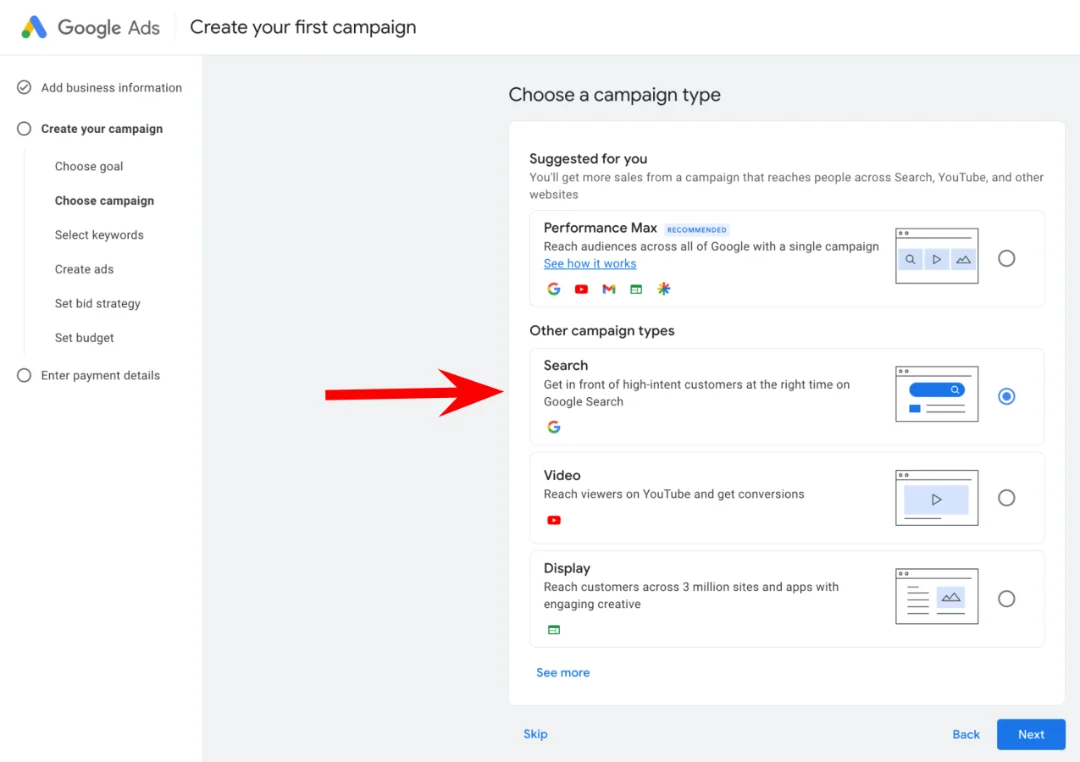The width and height of the screenshot is (1080, 762).
Task: Click the 'Choose a campaign type' heading
Action: 614,94
